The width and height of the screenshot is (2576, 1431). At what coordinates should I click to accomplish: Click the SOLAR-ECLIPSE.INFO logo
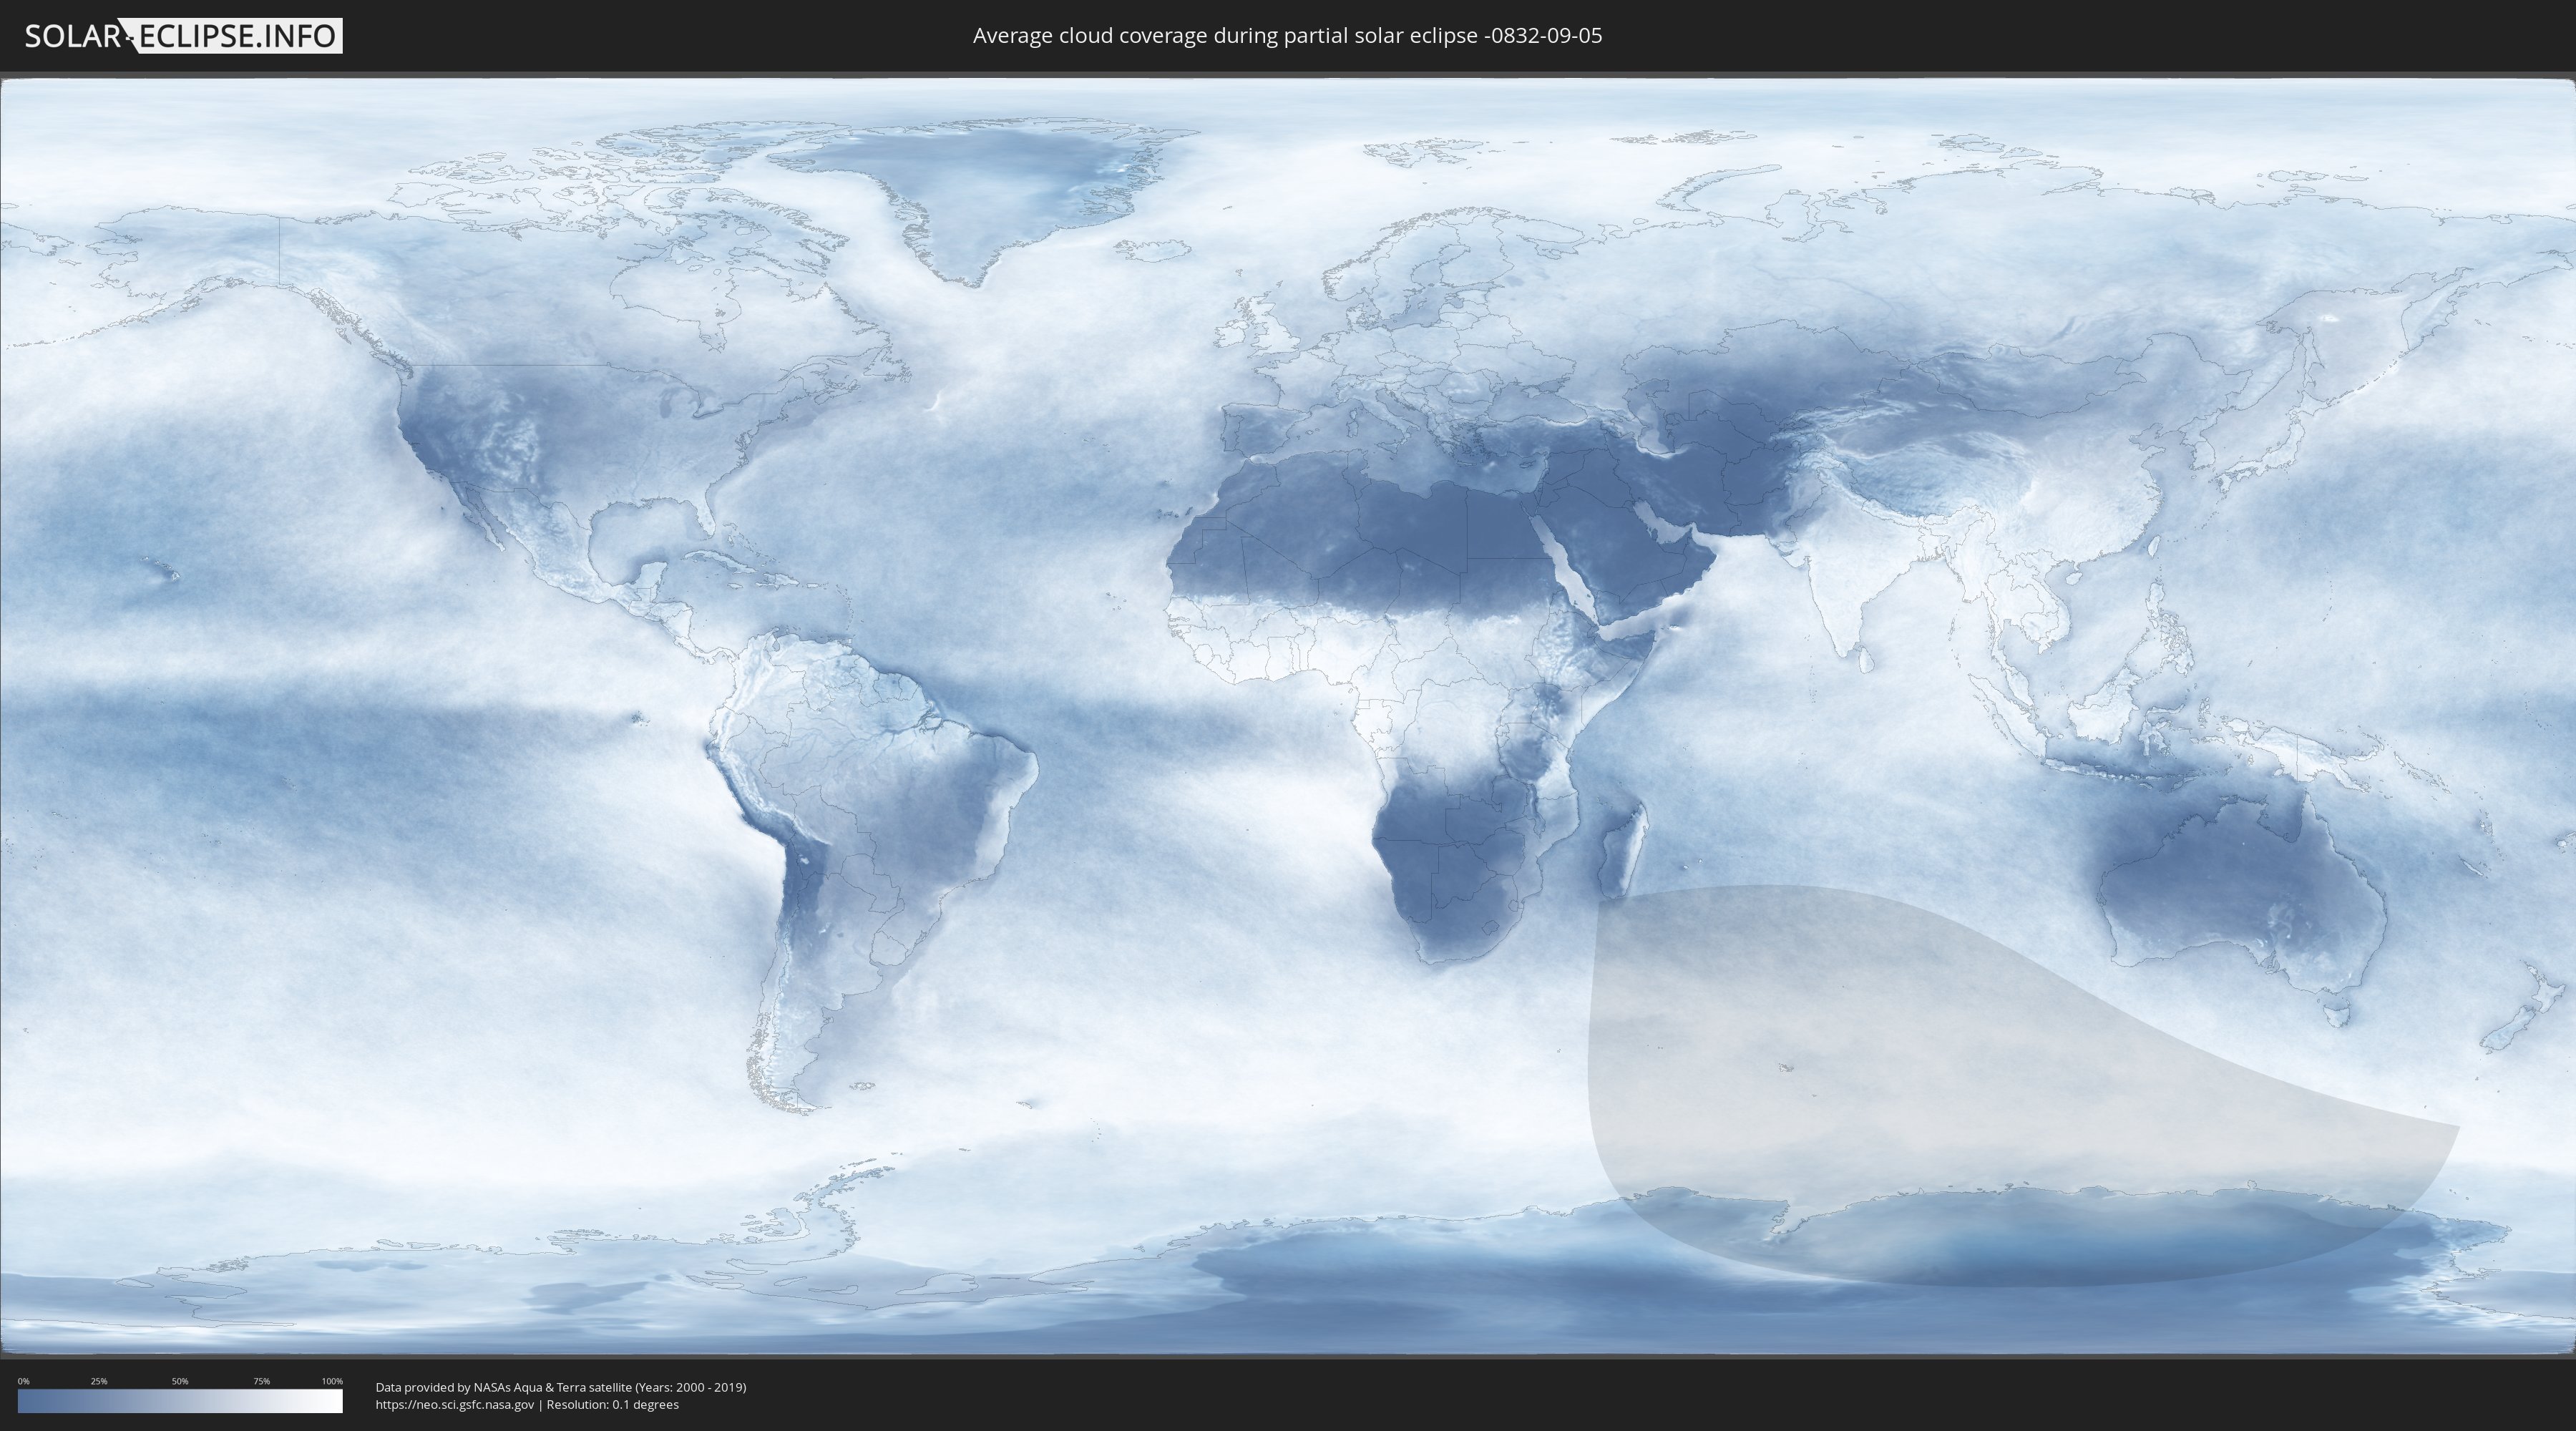coord(183,36)
